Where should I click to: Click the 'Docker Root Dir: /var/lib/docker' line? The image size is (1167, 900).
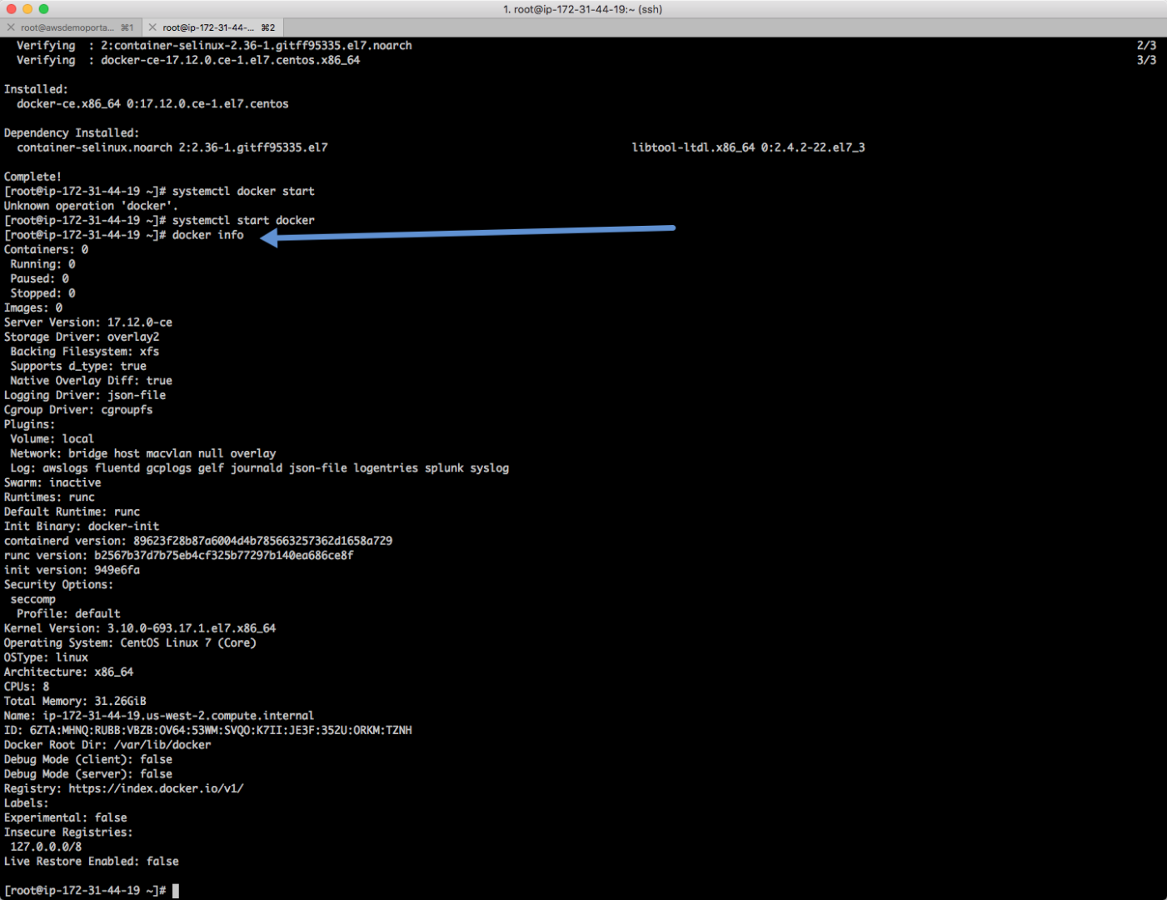(107, 745)
